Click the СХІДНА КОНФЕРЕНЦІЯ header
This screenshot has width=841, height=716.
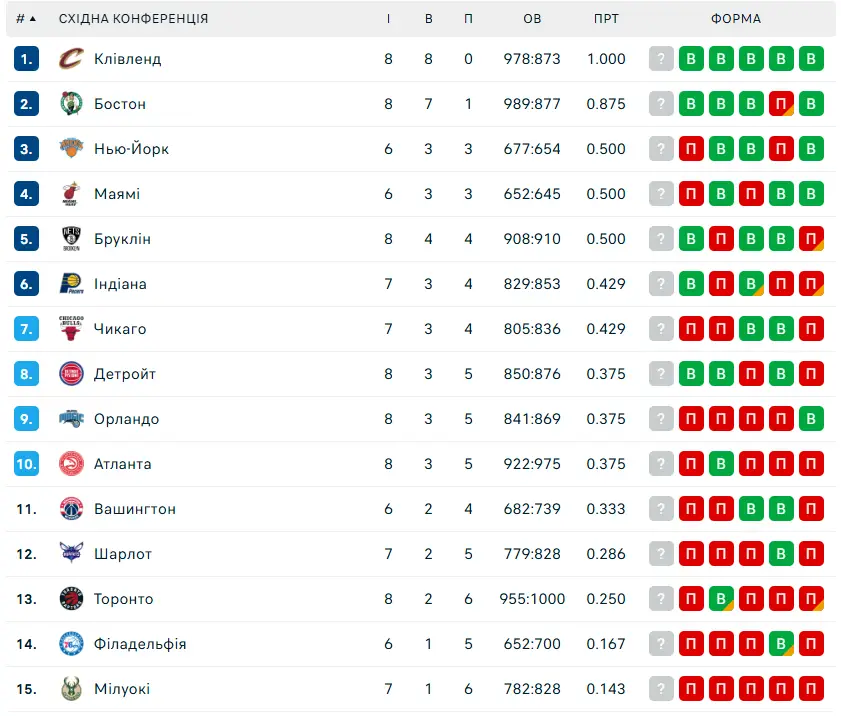tap(134, 19)
